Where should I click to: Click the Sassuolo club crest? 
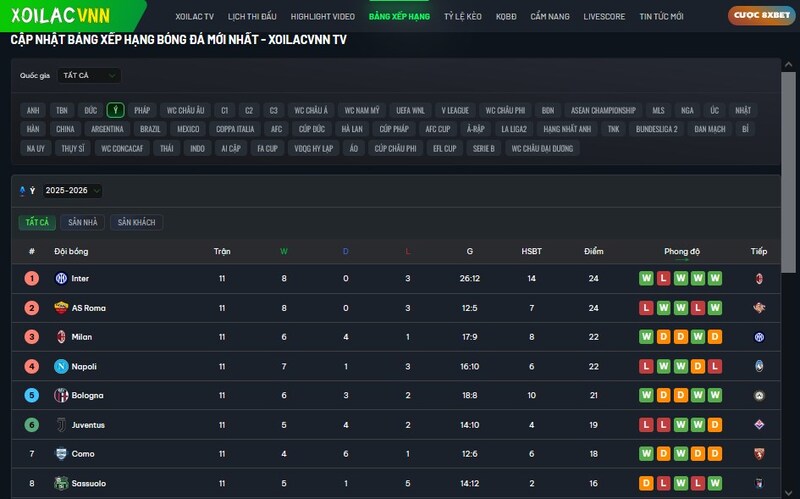click(x=61, y=483)
